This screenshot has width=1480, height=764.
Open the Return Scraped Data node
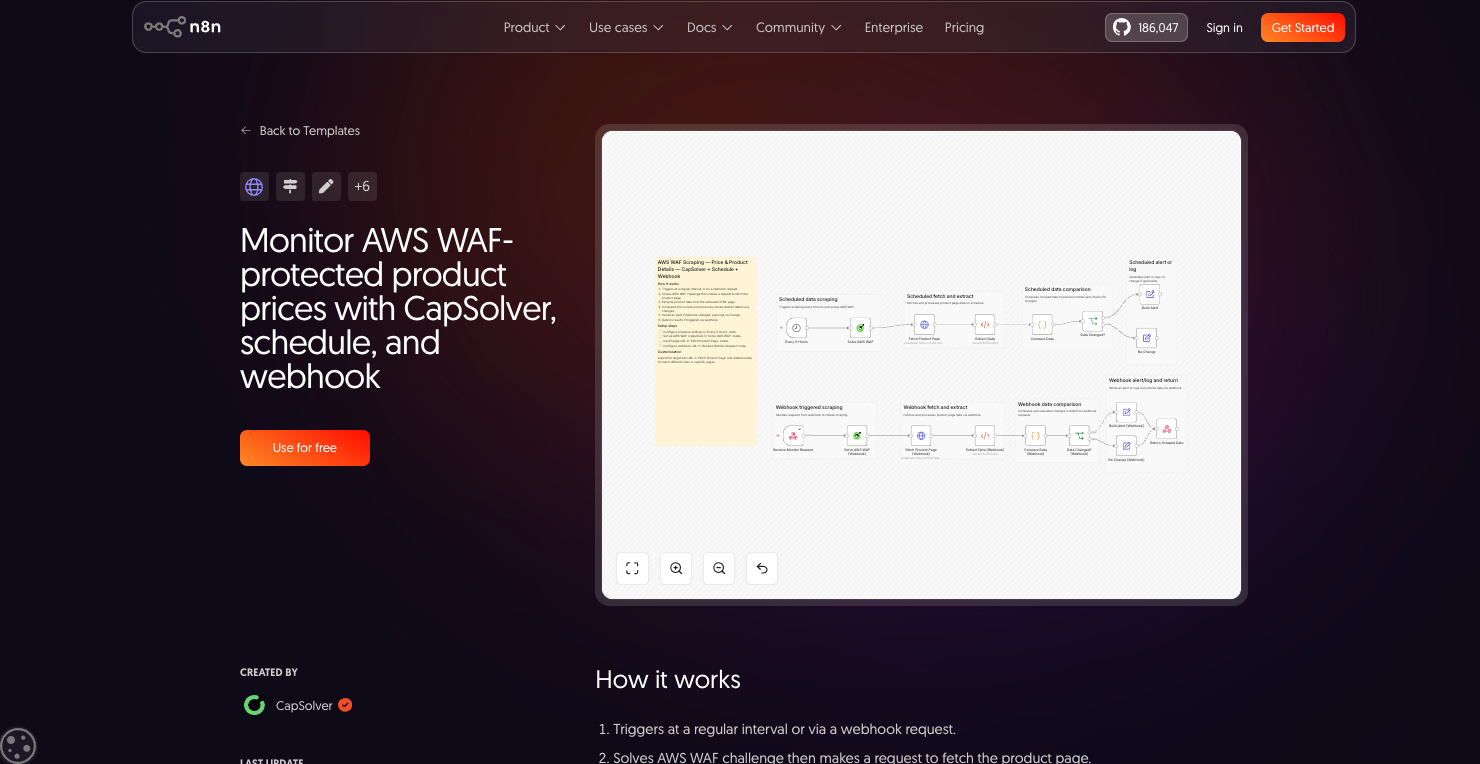[1167, 430]
